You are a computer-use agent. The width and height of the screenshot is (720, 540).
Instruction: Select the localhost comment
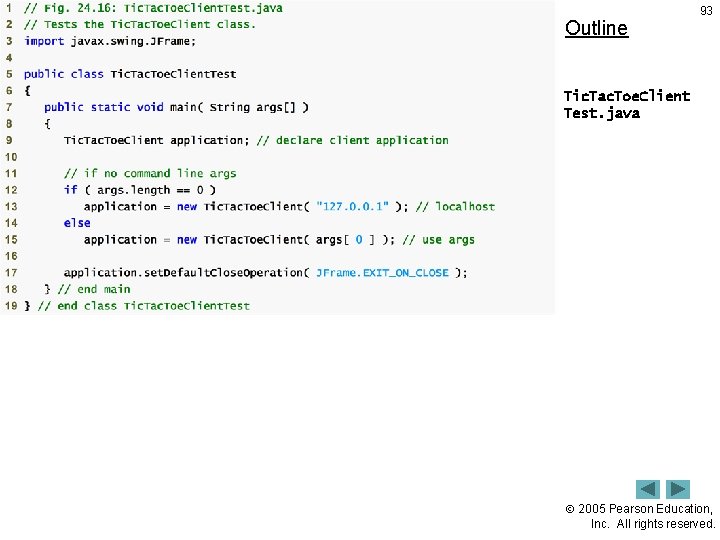click(x=456, y=207)
